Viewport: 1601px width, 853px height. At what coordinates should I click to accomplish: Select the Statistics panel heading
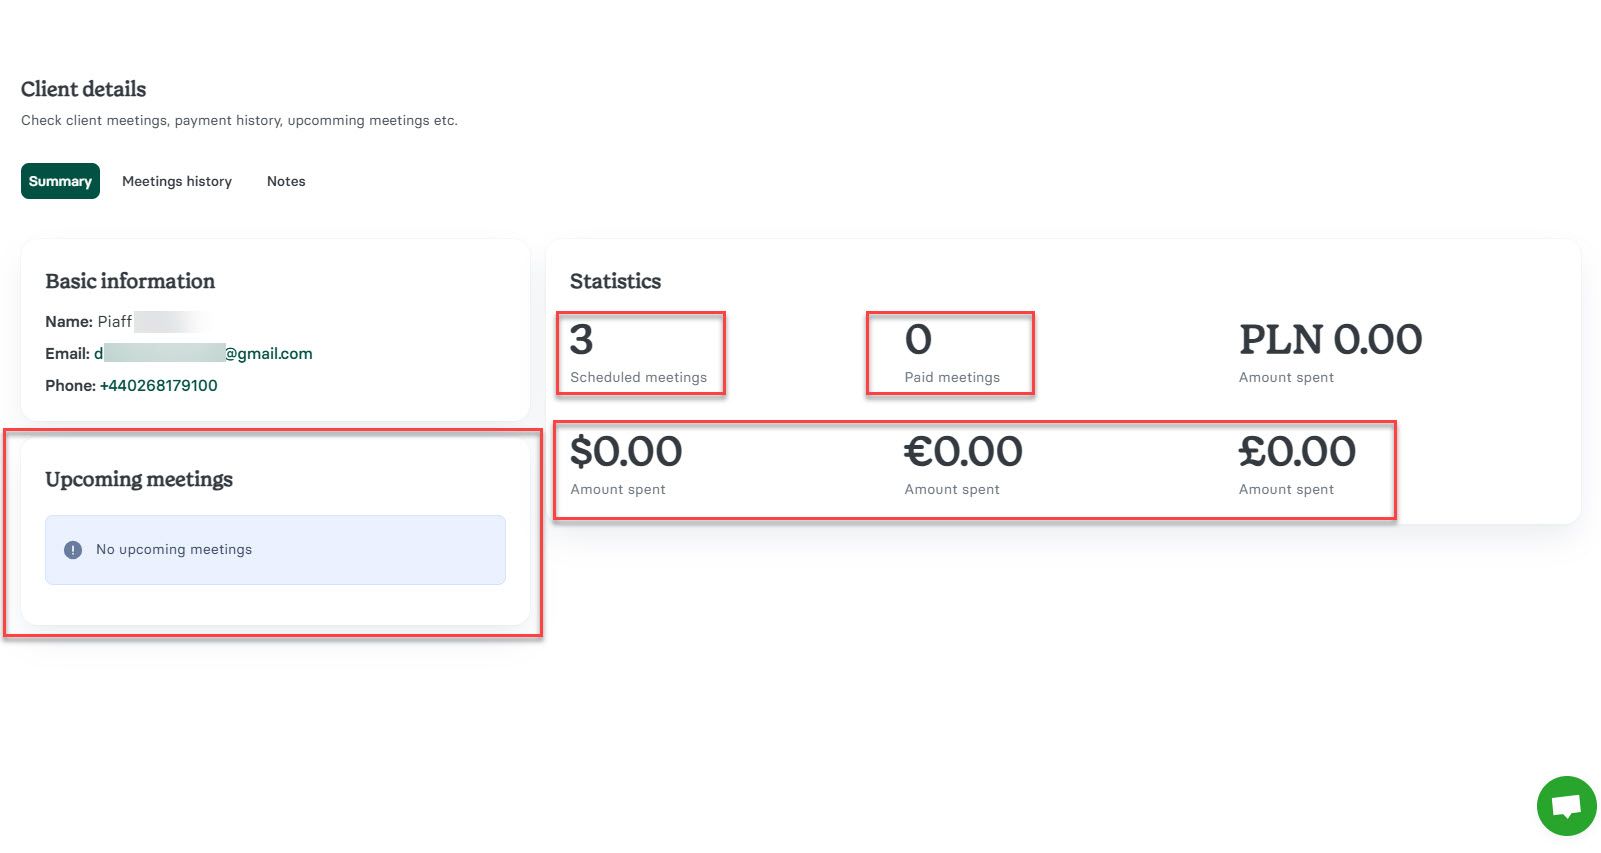pyautogui.click(x=615, y=281)
